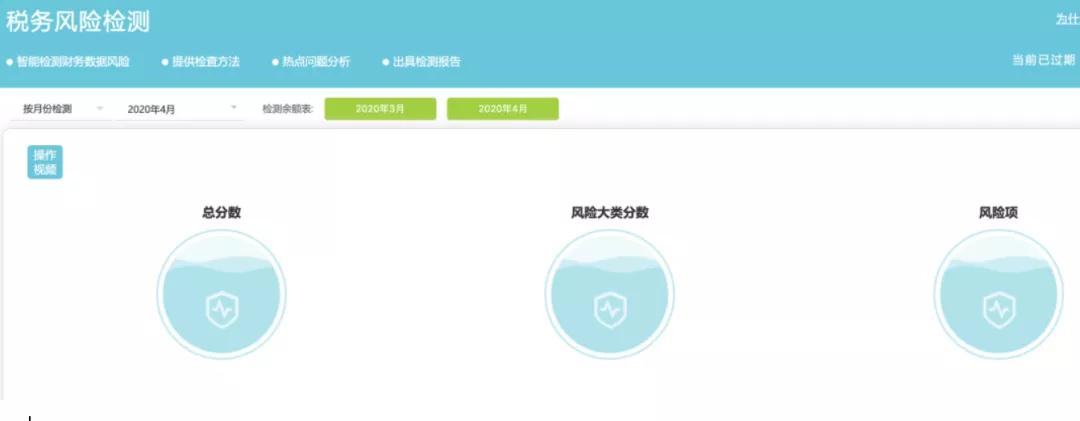Click the shield icon under 总分数

coord(221,309)
